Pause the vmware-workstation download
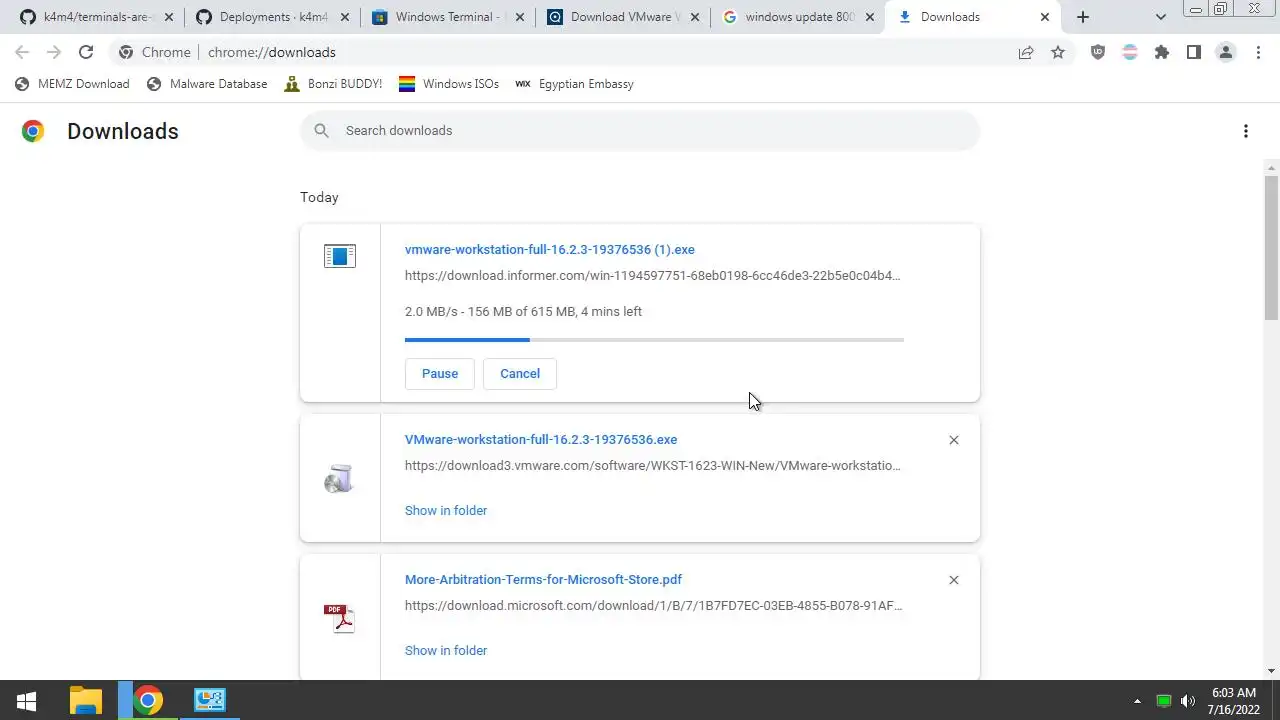Viewport: 1280px width, 720px height. coord(440,374)
